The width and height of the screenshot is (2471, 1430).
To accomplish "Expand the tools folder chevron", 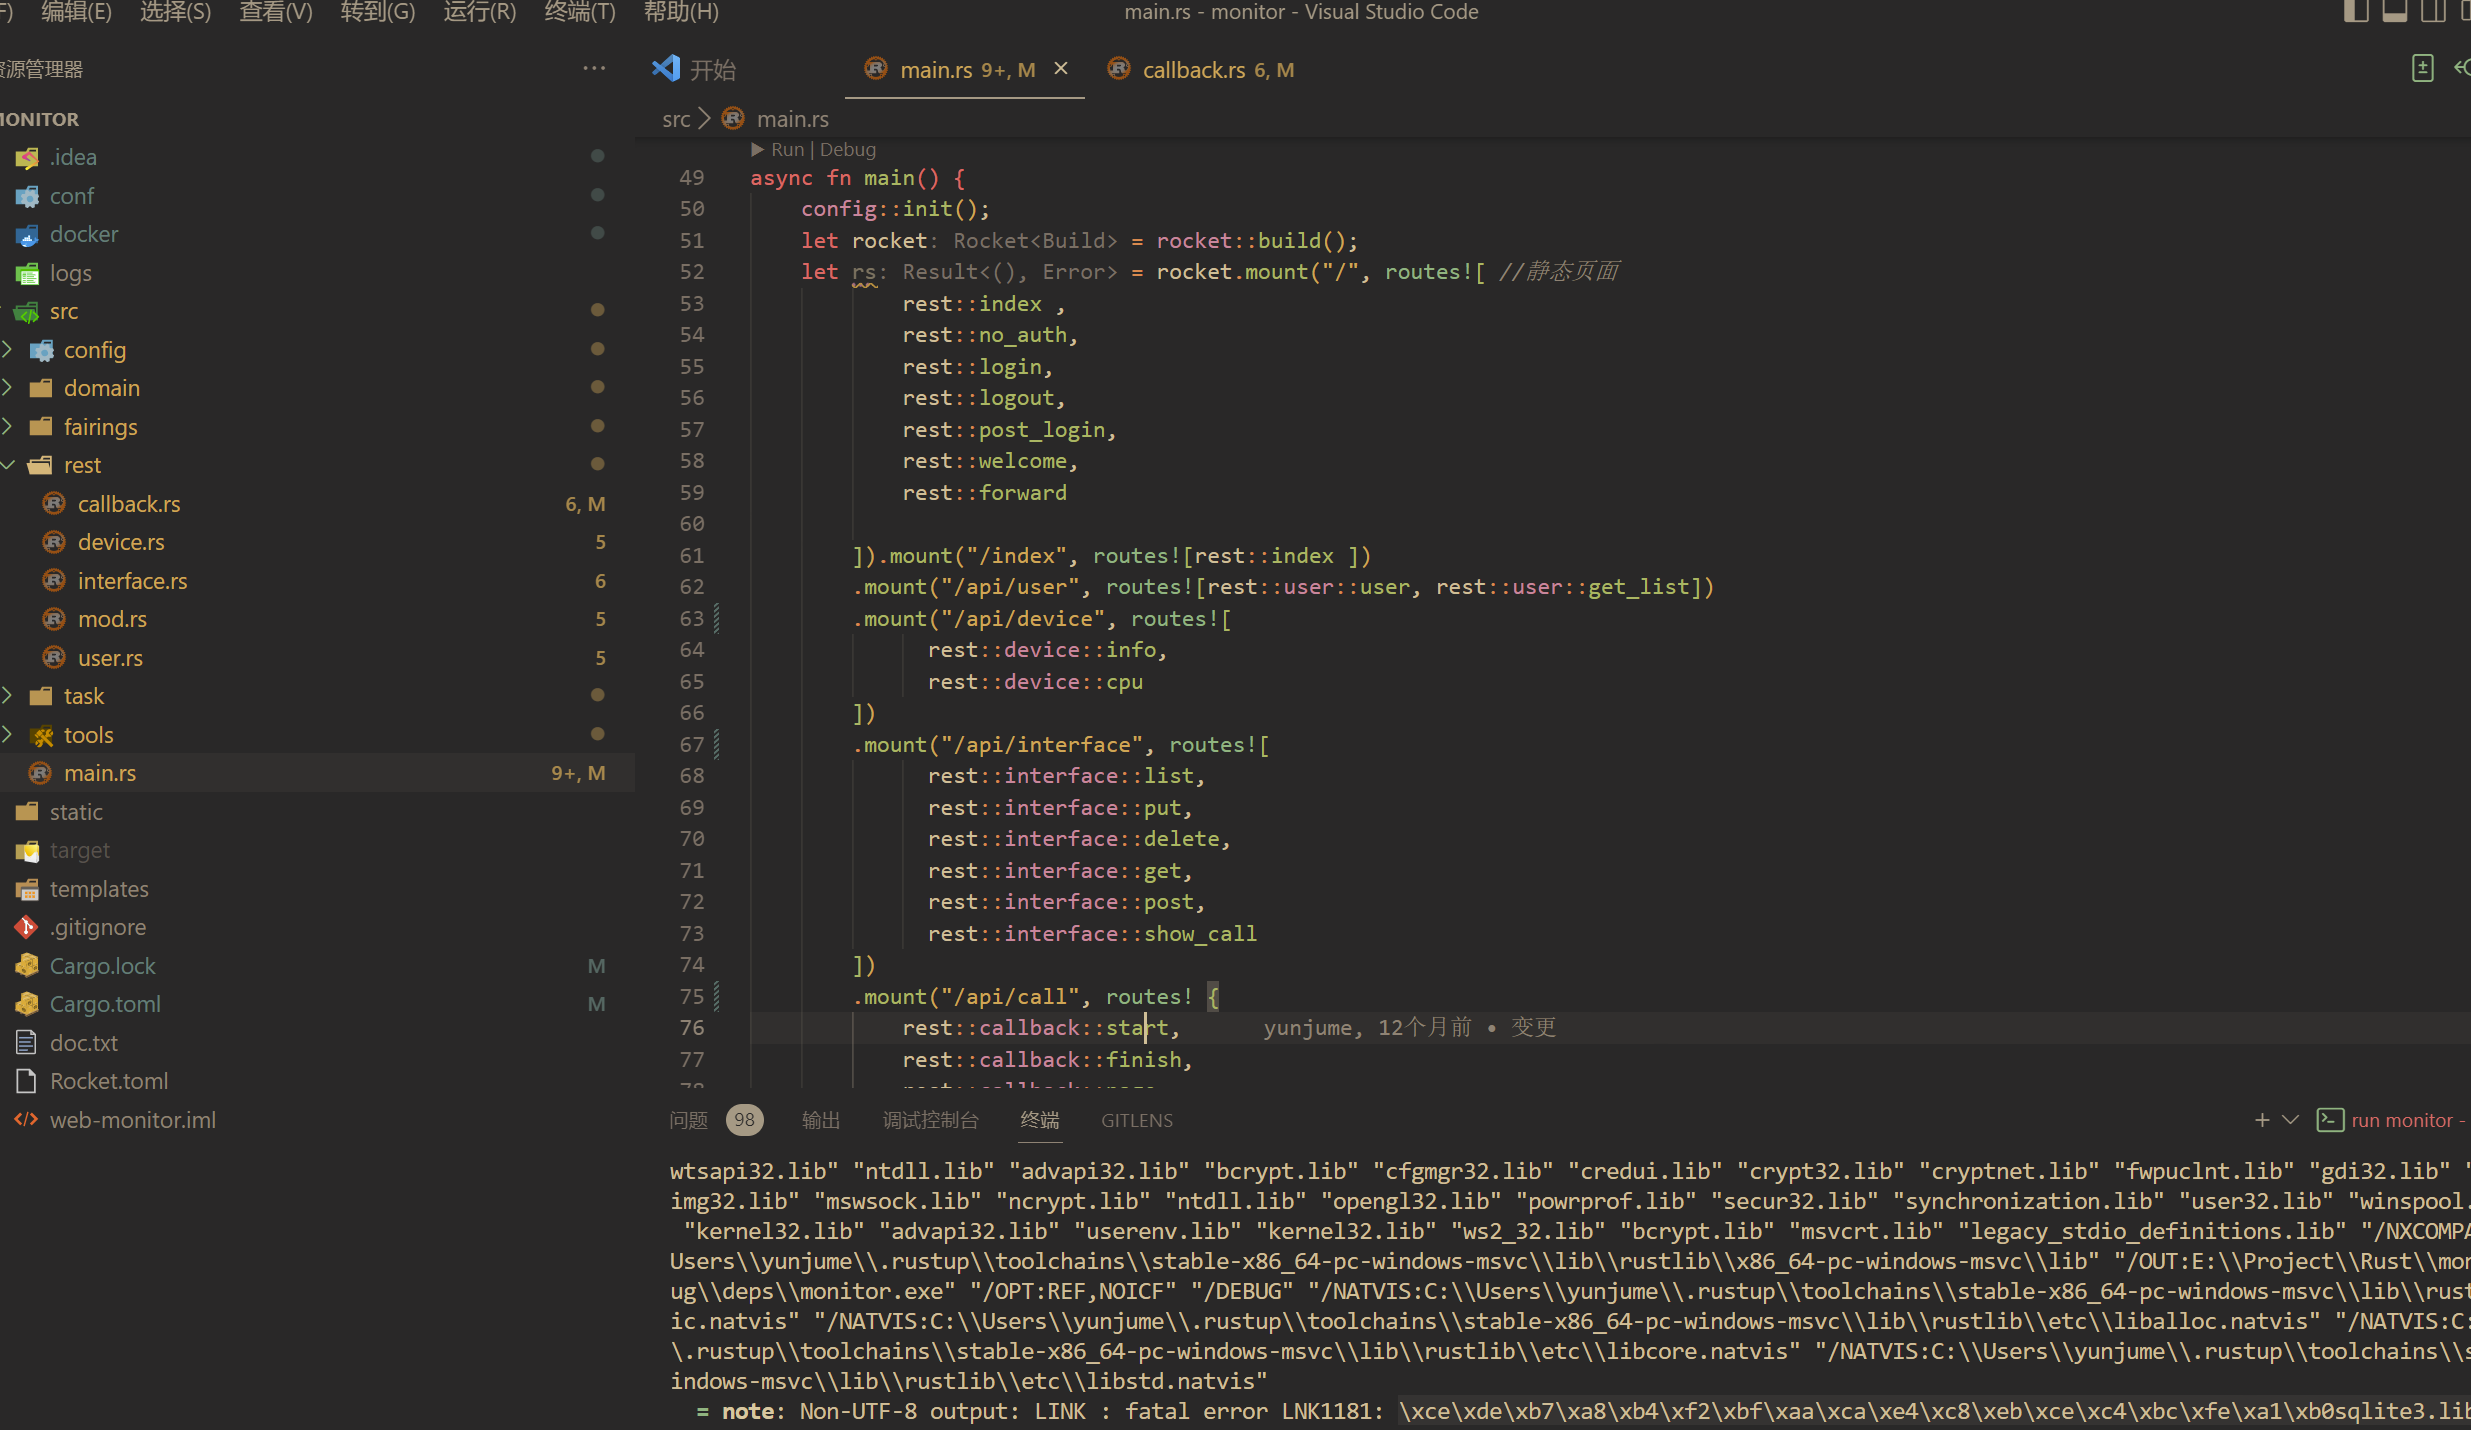I will (8, 735).
